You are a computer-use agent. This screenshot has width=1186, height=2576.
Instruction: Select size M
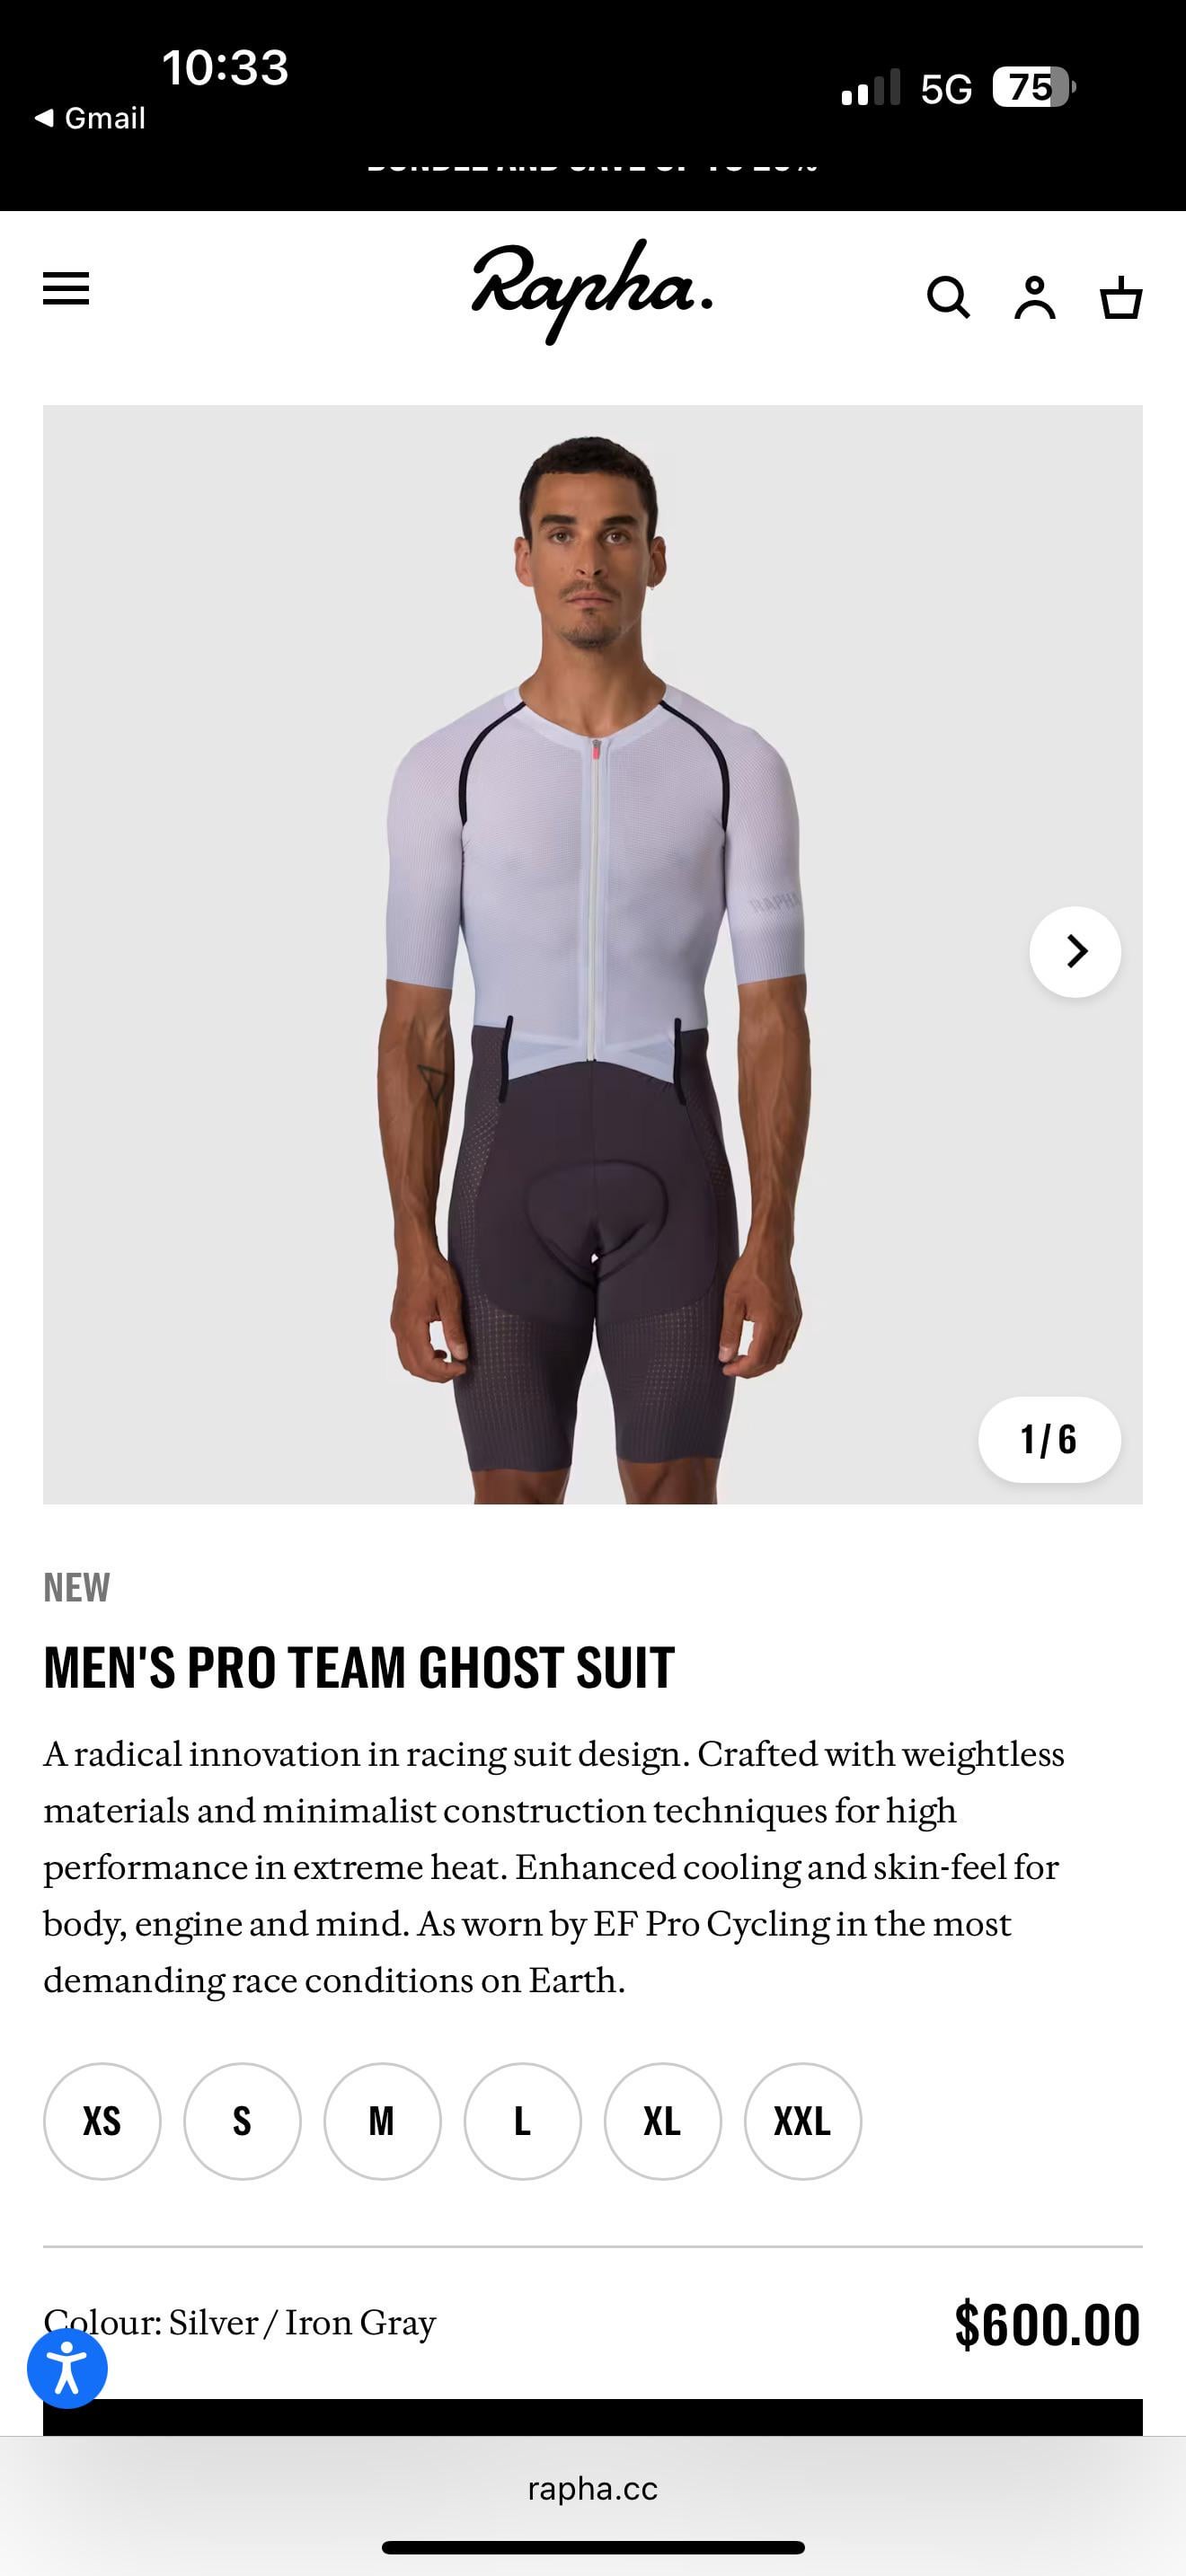(x=382, y=2121)
